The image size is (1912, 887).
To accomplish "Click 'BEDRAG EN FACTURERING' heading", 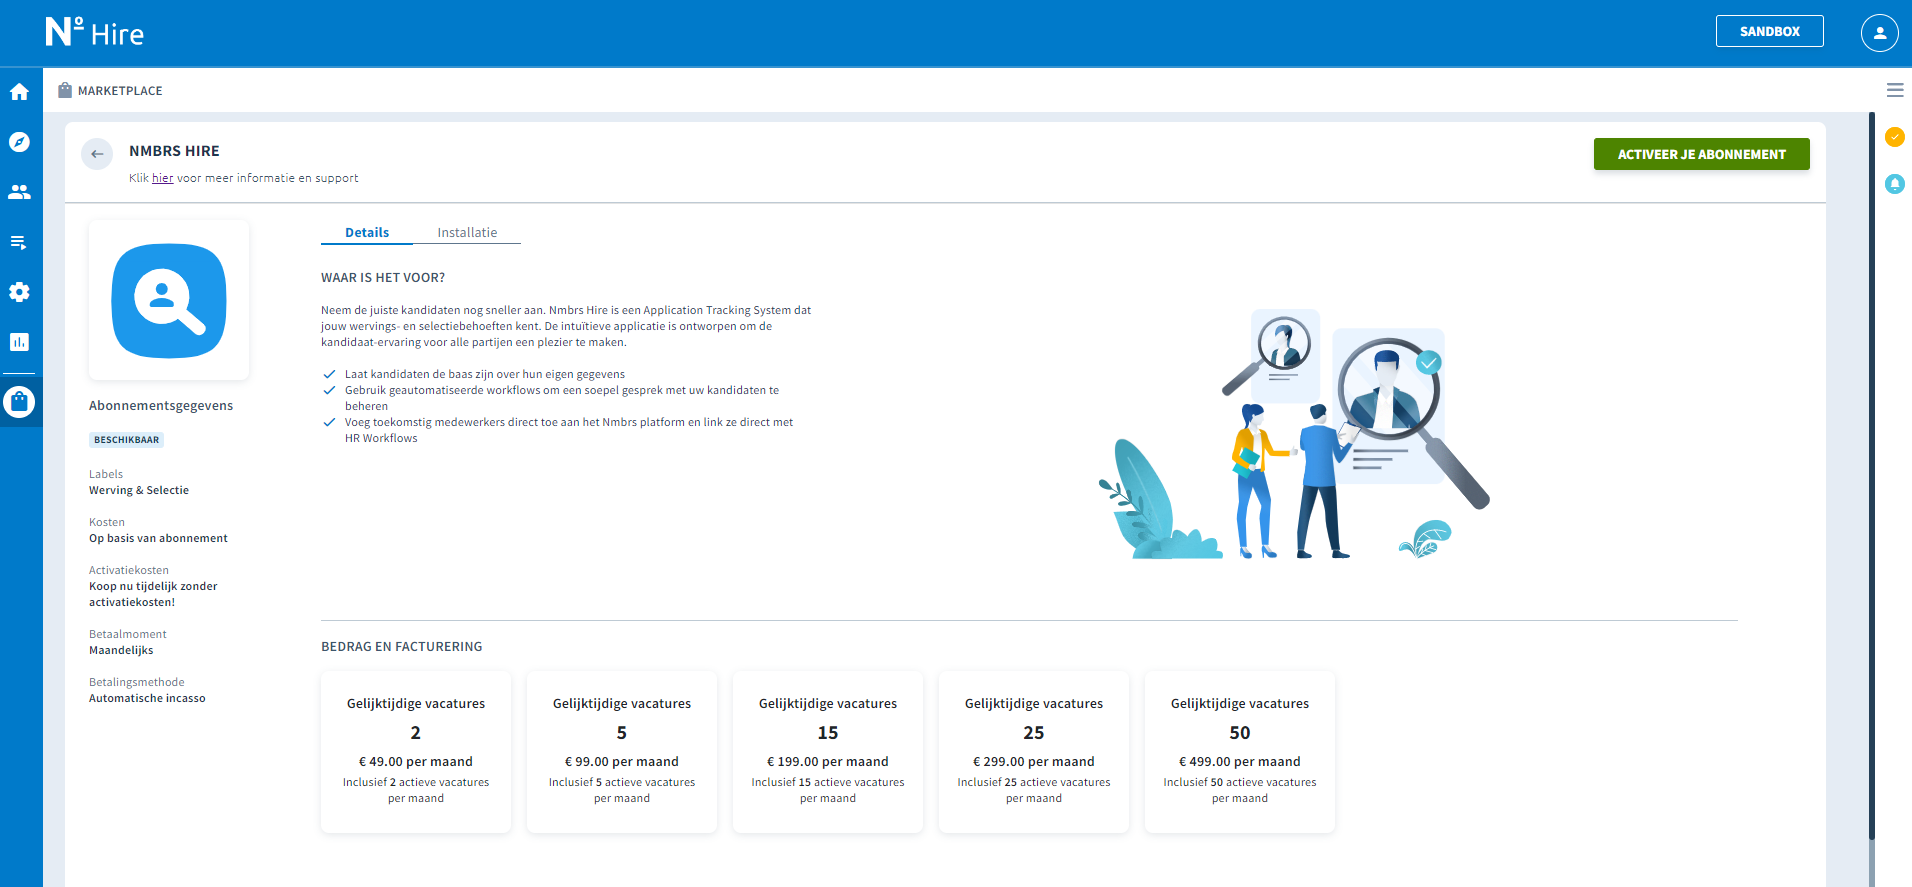I will [402, 647].
